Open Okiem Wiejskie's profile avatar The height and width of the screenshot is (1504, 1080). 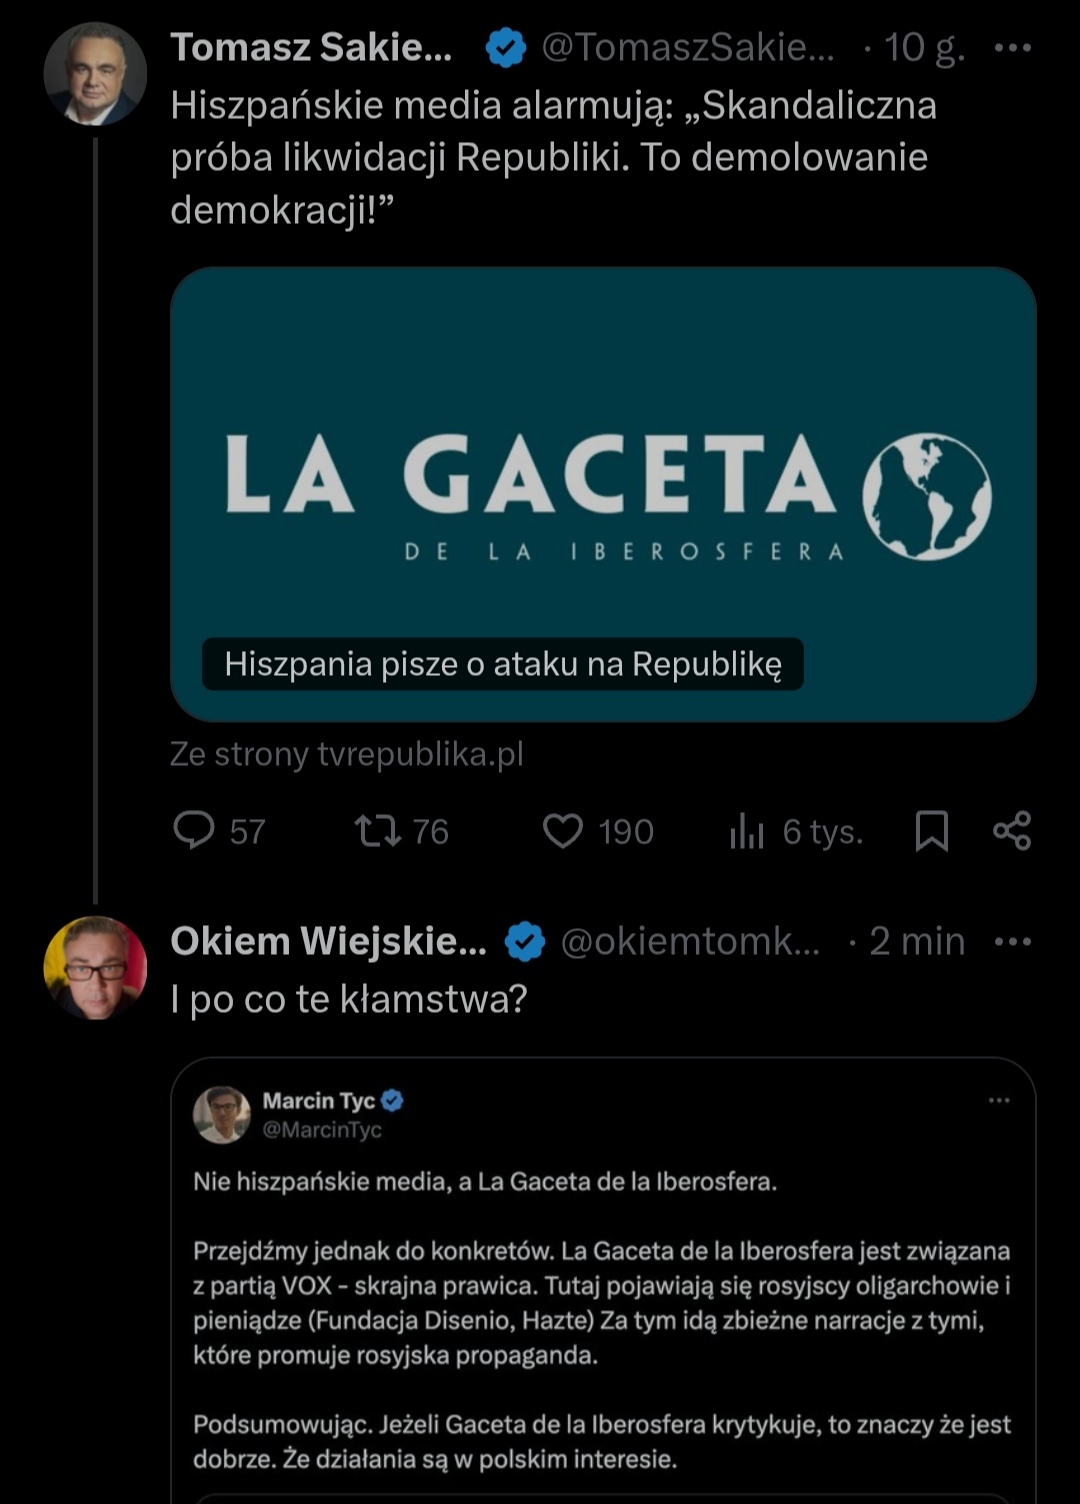95,967
